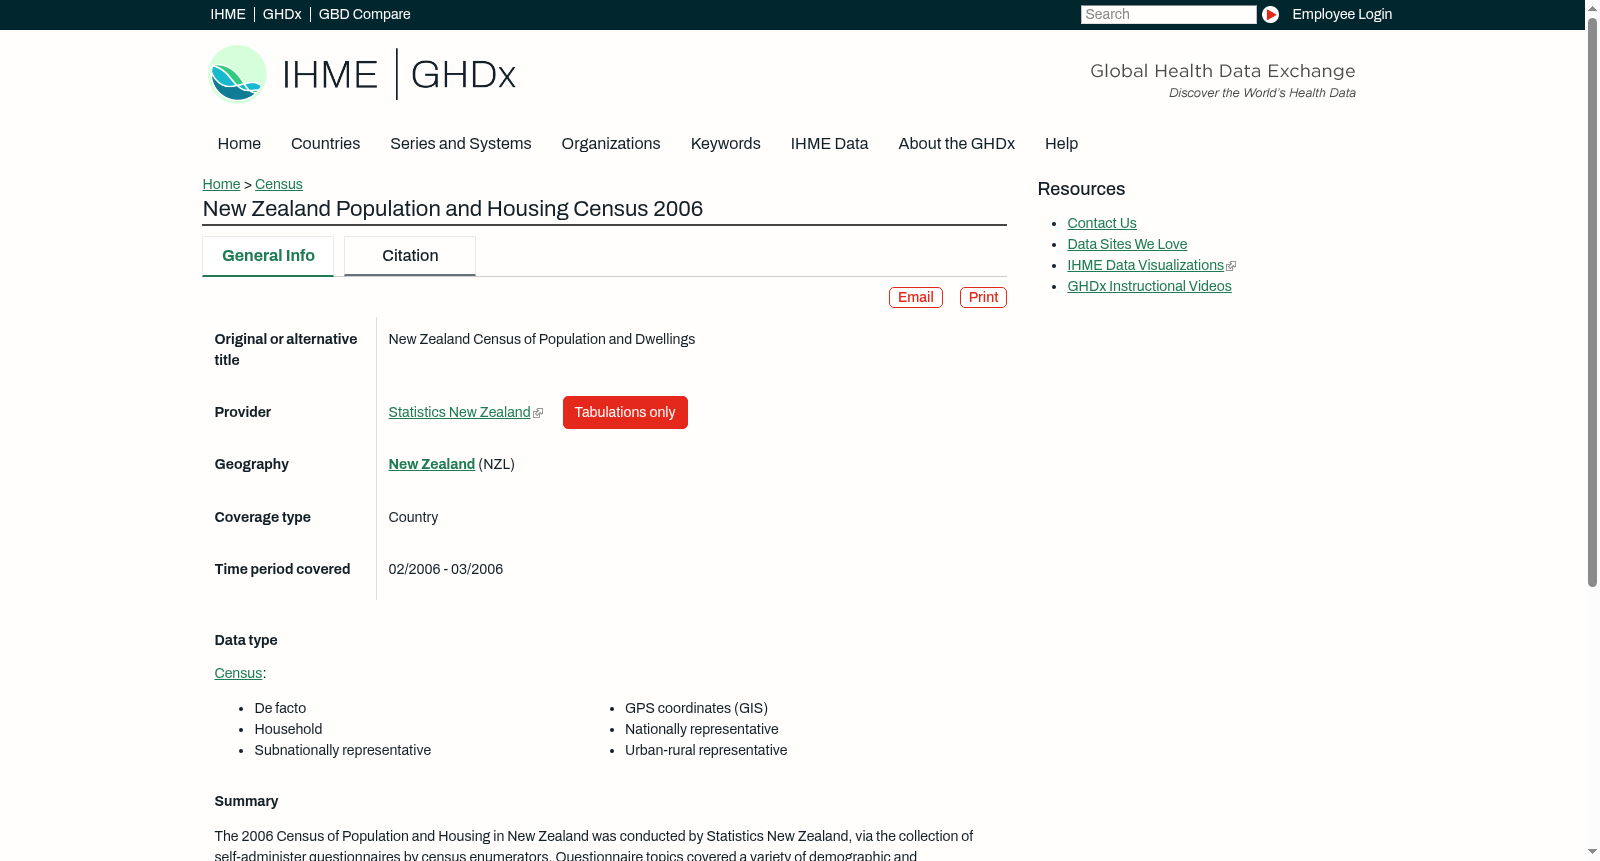Open IHME Data Visualizations link
This screenshot has height=861, width=1600.
1145,265
